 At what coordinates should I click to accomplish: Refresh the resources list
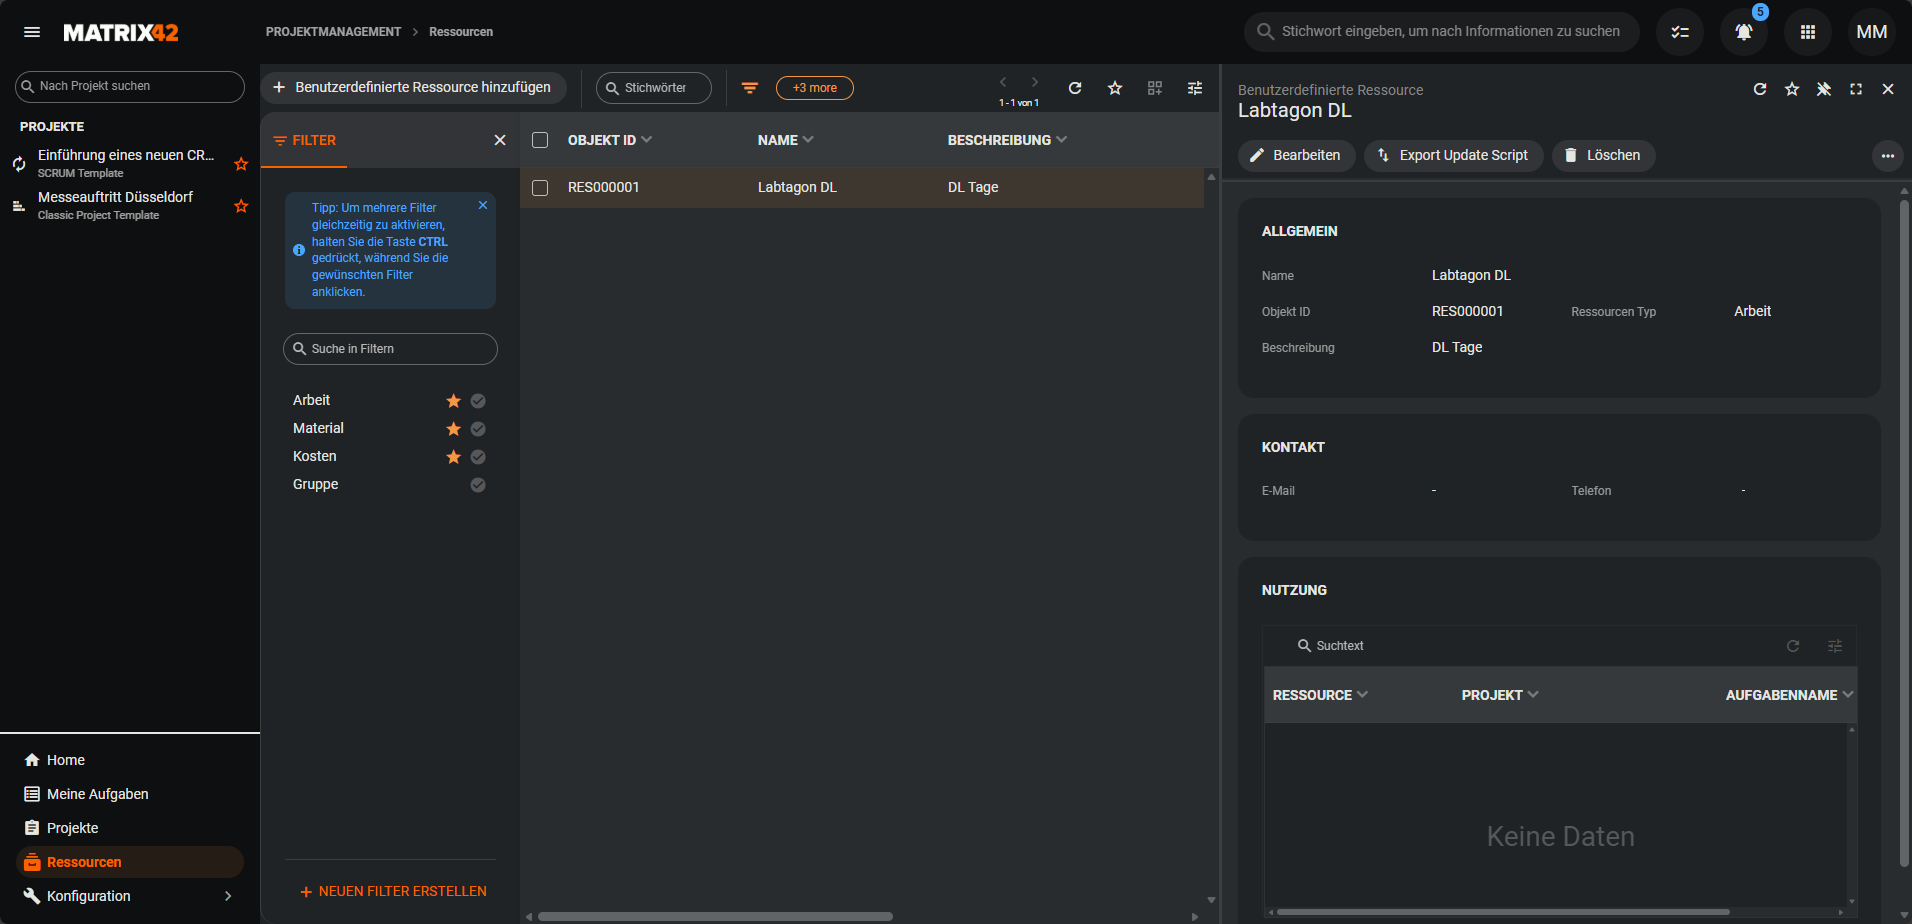tap(1075, 88)
